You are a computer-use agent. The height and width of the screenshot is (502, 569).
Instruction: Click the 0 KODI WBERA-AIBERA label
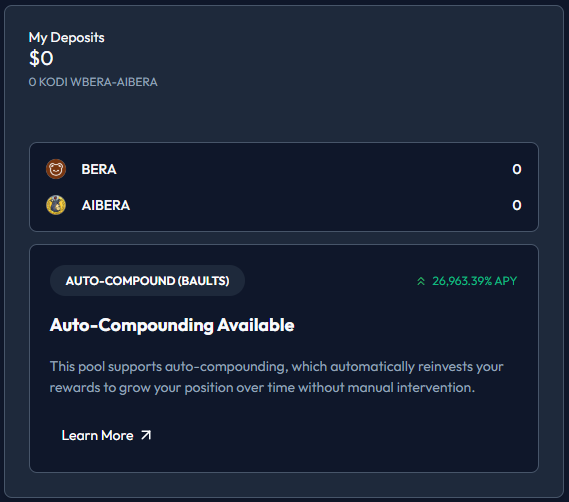point(93,82)
